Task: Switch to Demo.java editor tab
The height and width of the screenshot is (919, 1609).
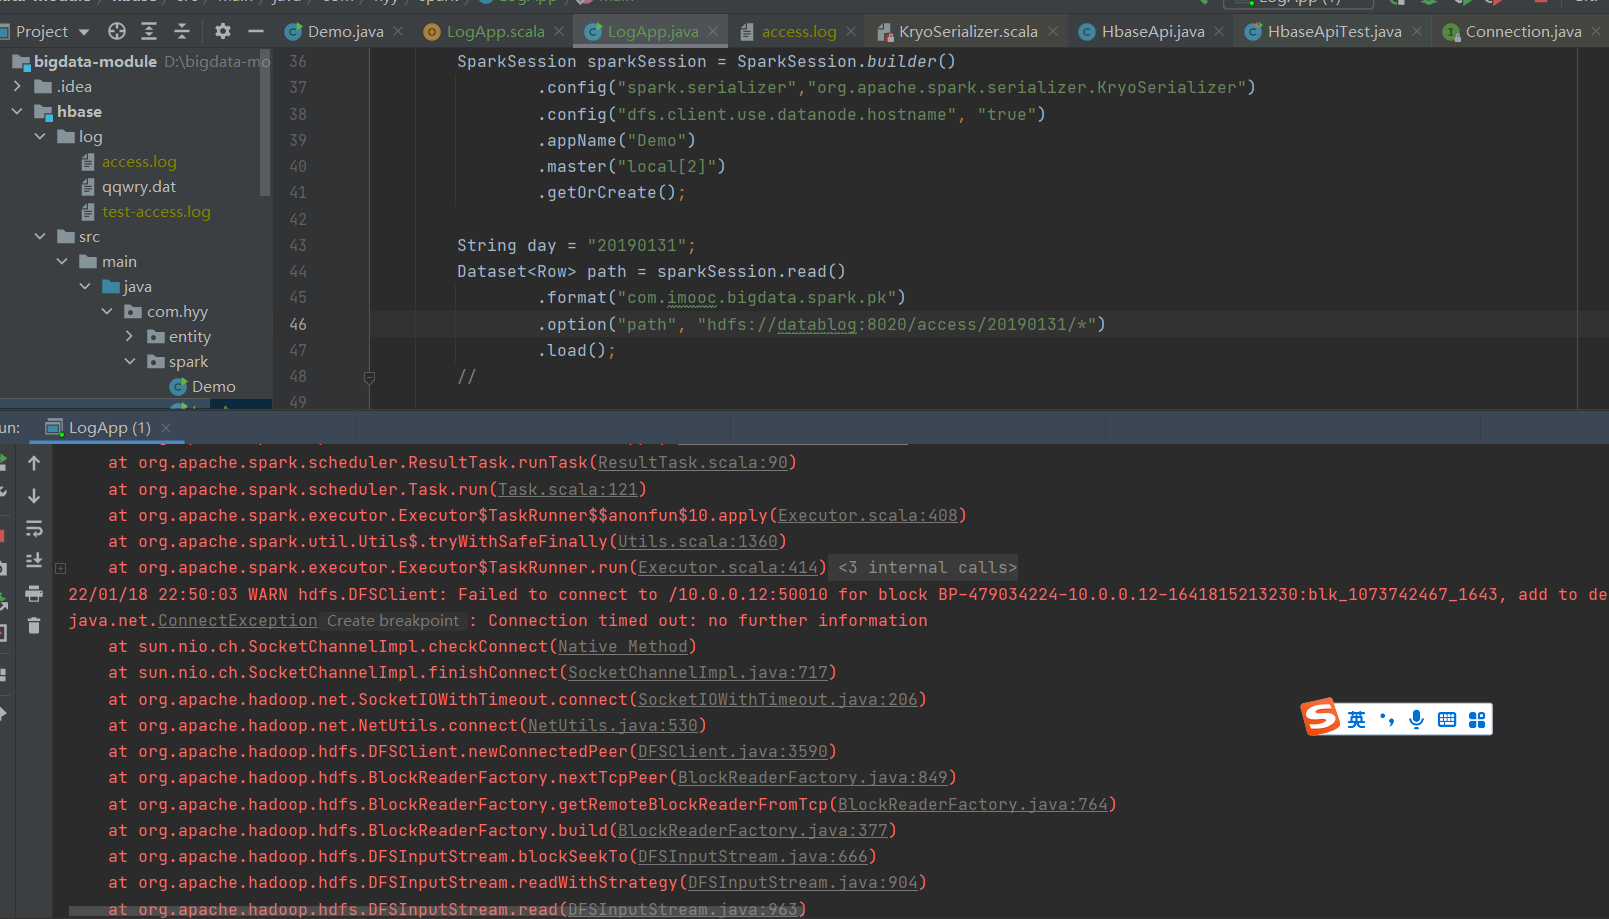Action: [x=345, y=31]
